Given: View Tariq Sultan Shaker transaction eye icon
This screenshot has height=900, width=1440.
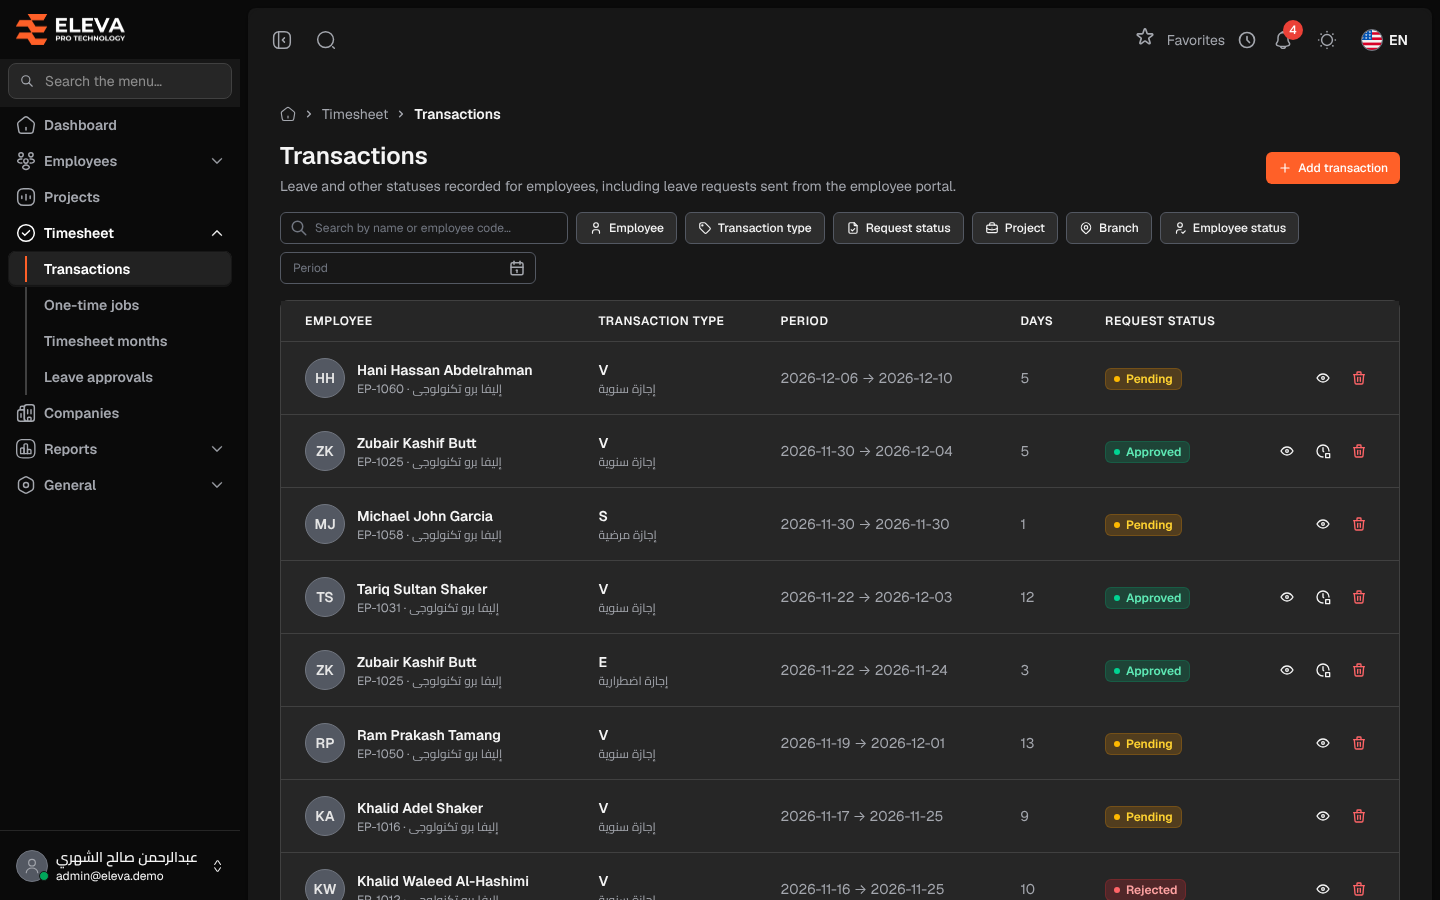Looking at the screenshot, I should click(x=1287, y=597).
